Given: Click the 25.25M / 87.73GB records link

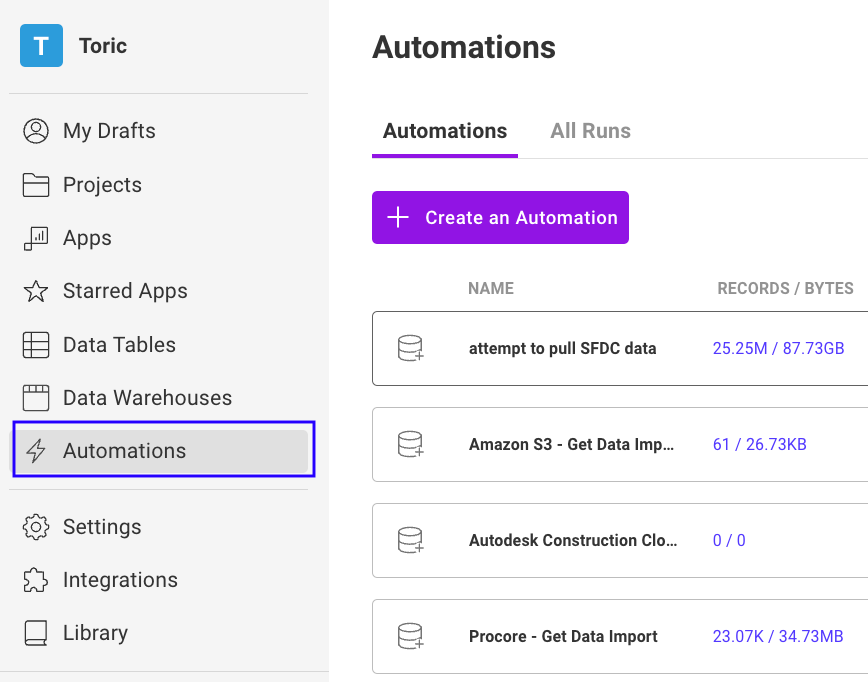Looking at the screenshot, I should point(778,348).
